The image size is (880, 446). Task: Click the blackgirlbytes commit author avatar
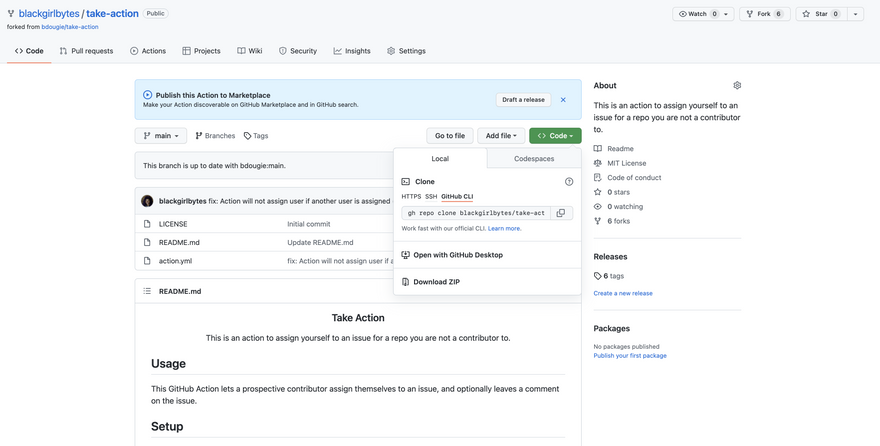pyautogui.click(x=147, y=201)
